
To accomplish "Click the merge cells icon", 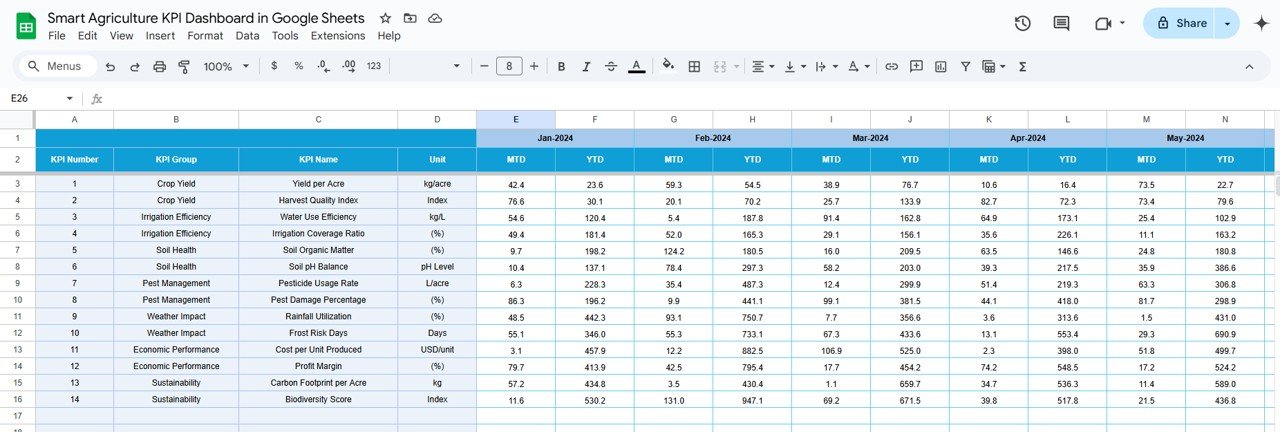I will [720, 66].
